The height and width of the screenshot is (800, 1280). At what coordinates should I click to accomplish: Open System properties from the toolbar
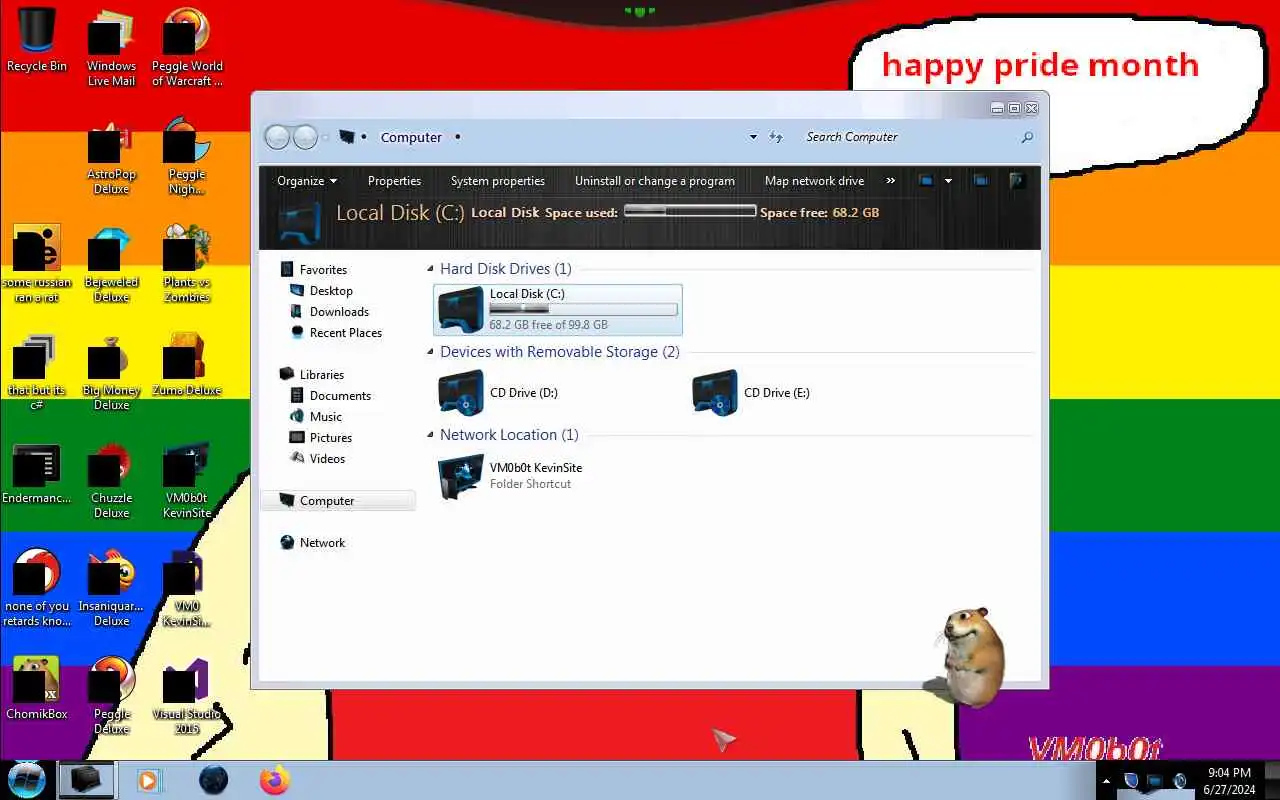click(498, 181)
